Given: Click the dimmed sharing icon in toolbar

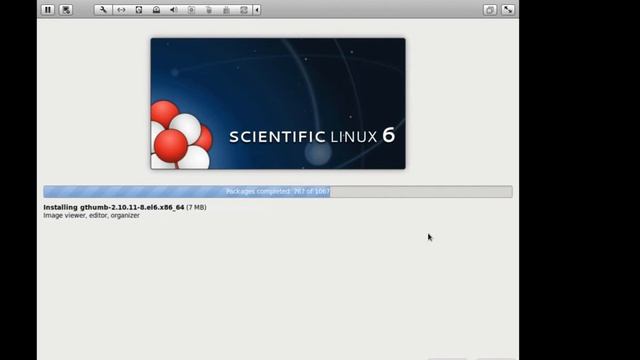Looking at the screenshot, I should coord(244,10).
